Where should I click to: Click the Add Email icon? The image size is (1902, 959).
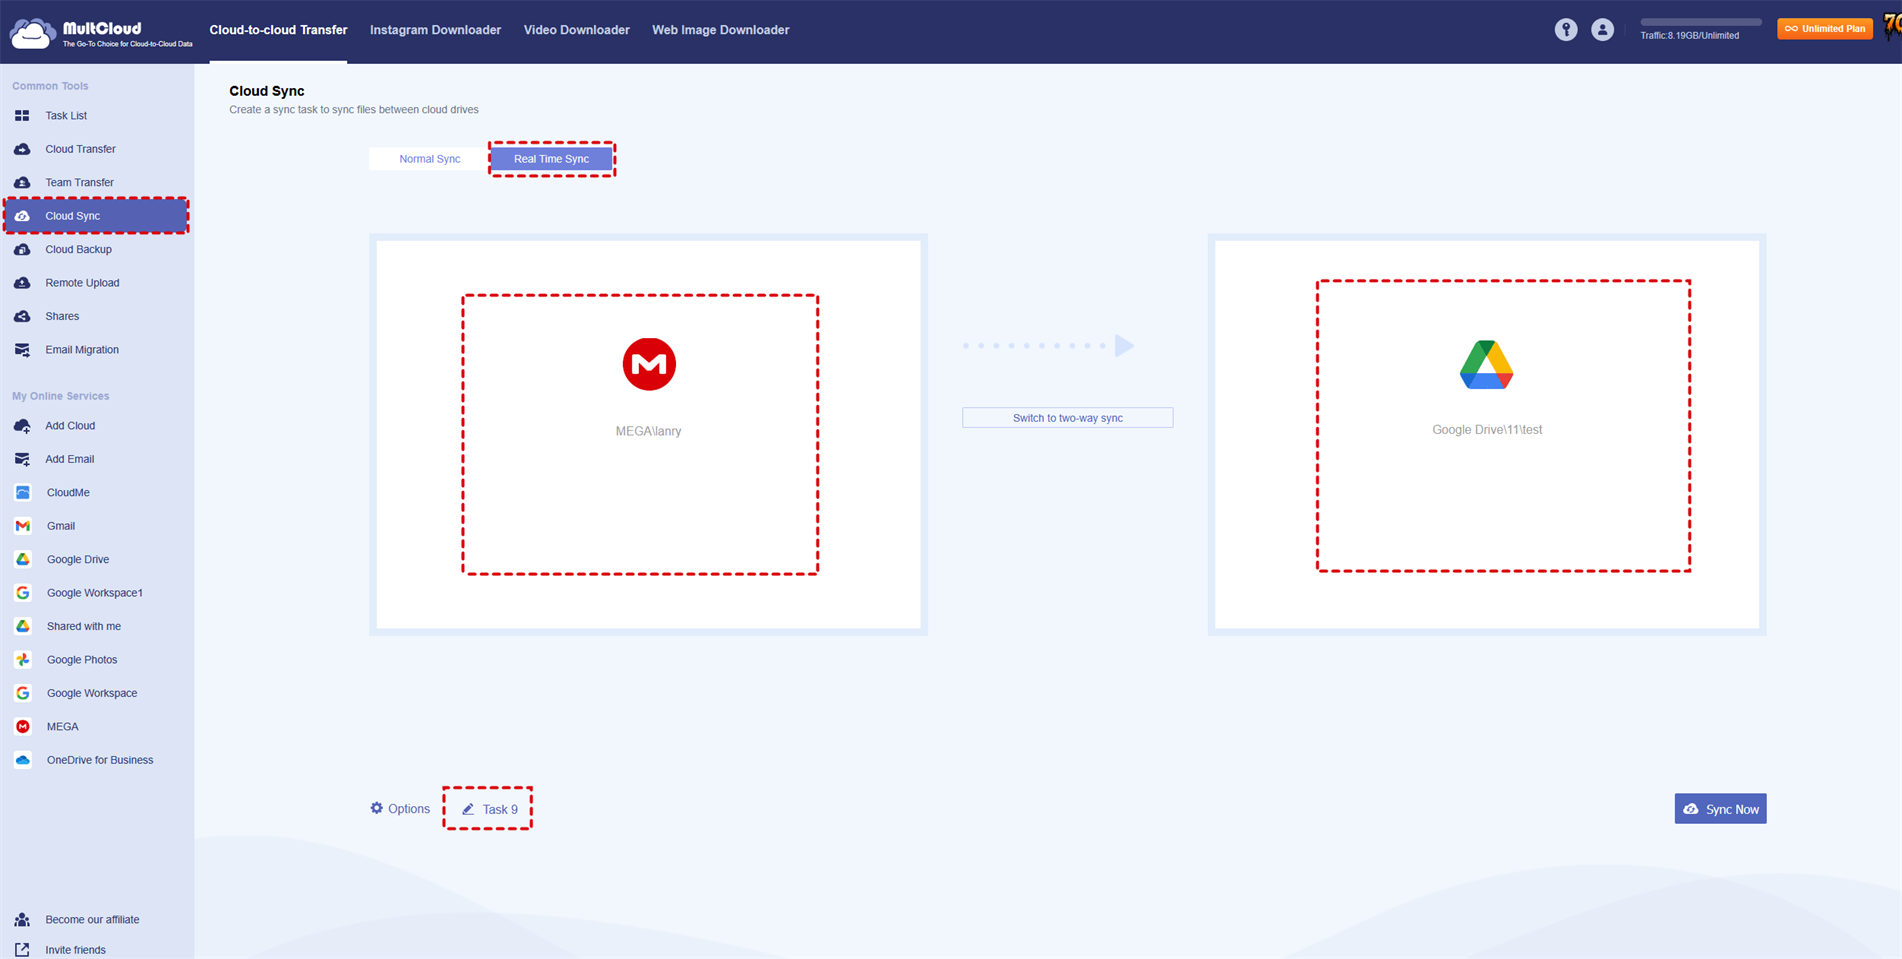(22, 459)
